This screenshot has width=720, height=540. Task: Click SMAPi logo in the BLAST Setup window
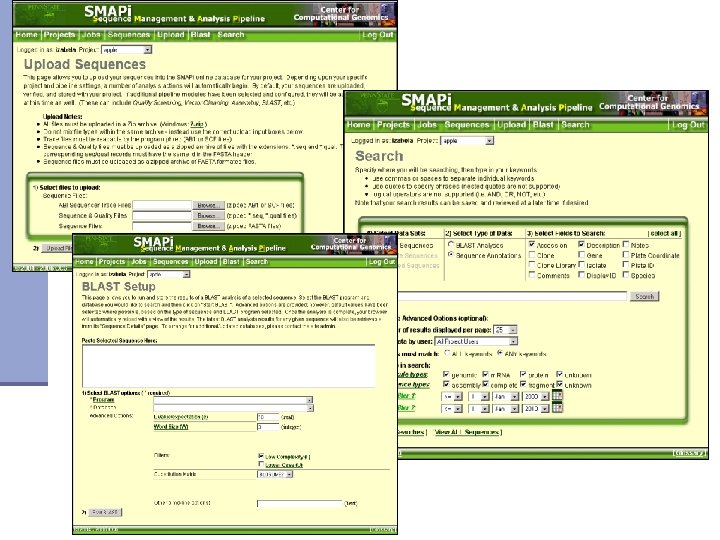tap(153, 242)
